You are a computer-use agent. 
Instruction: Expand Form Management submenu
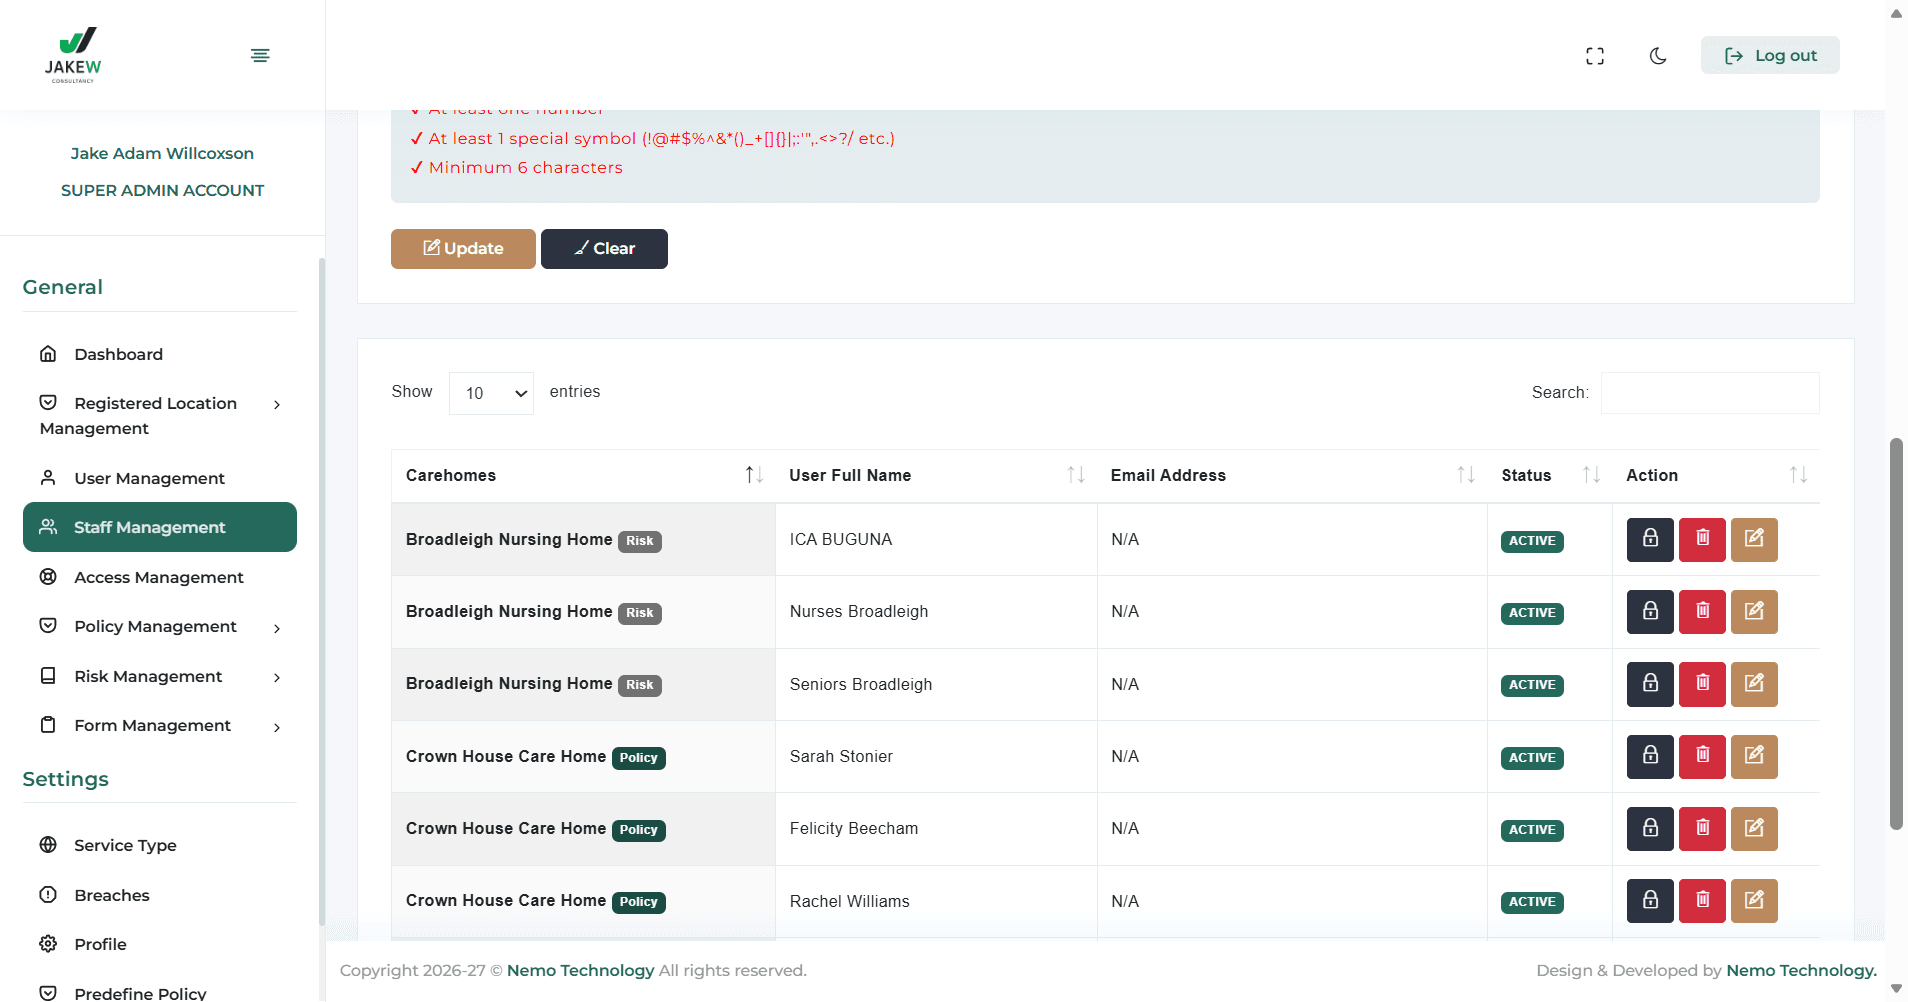160,725
